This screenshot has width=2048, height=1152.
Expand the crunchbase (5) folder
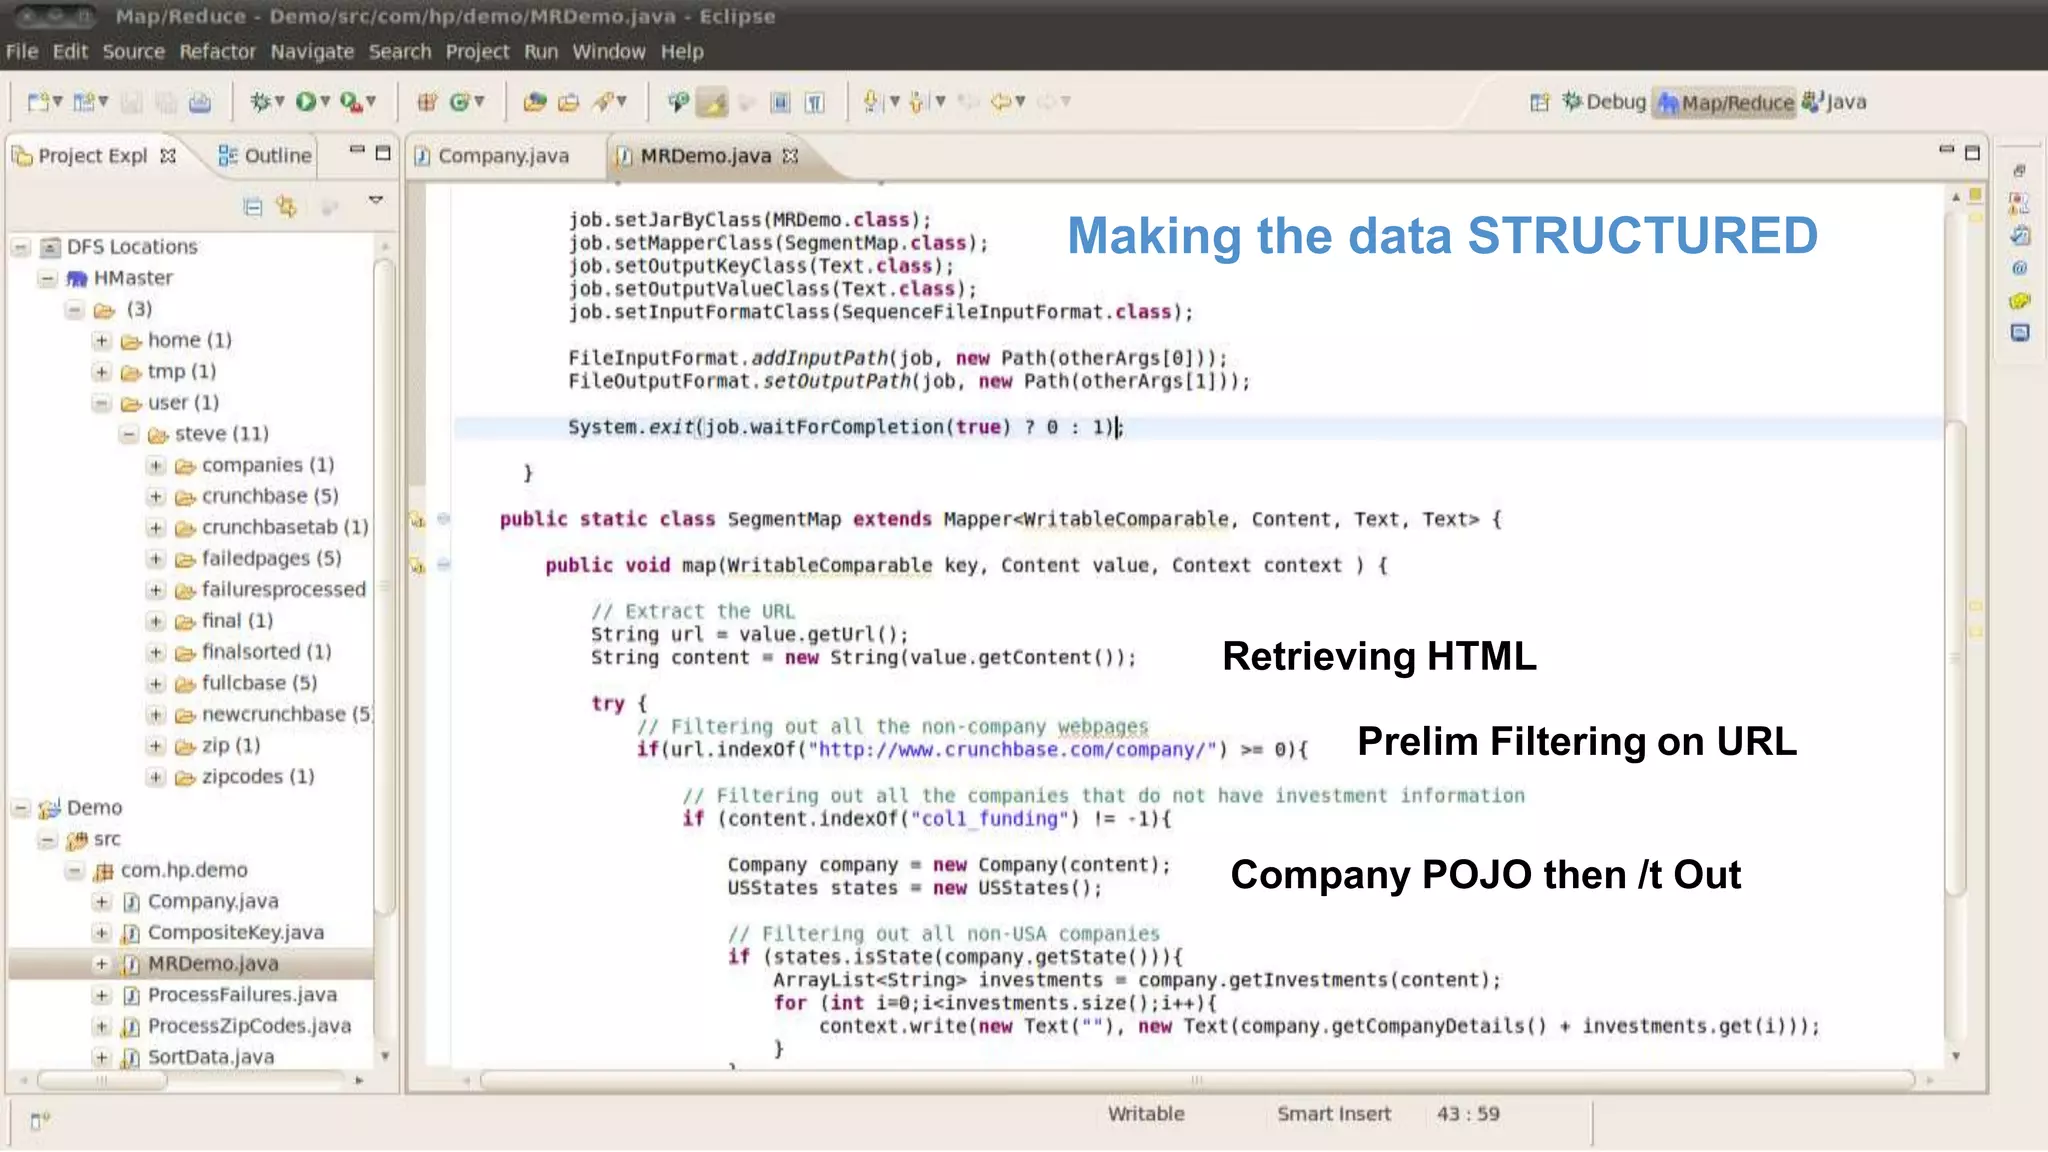click(x=156, y=496)
